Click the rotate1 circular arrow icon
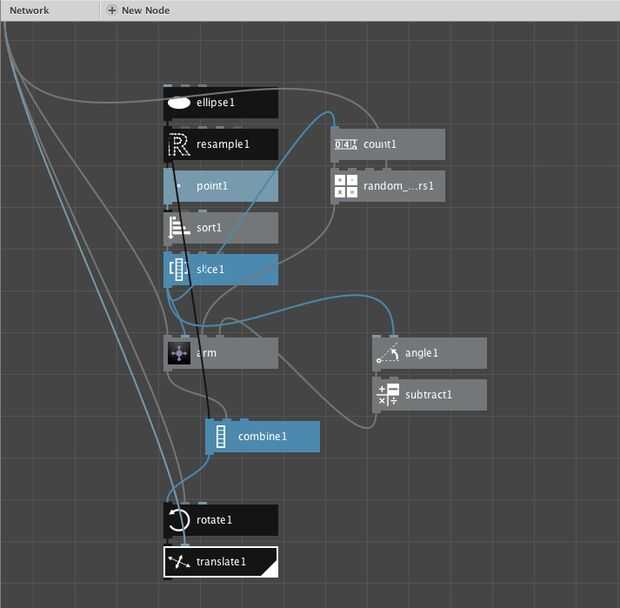Image resolution: width=620 pixels, height=608 pixels. [179, 520]
